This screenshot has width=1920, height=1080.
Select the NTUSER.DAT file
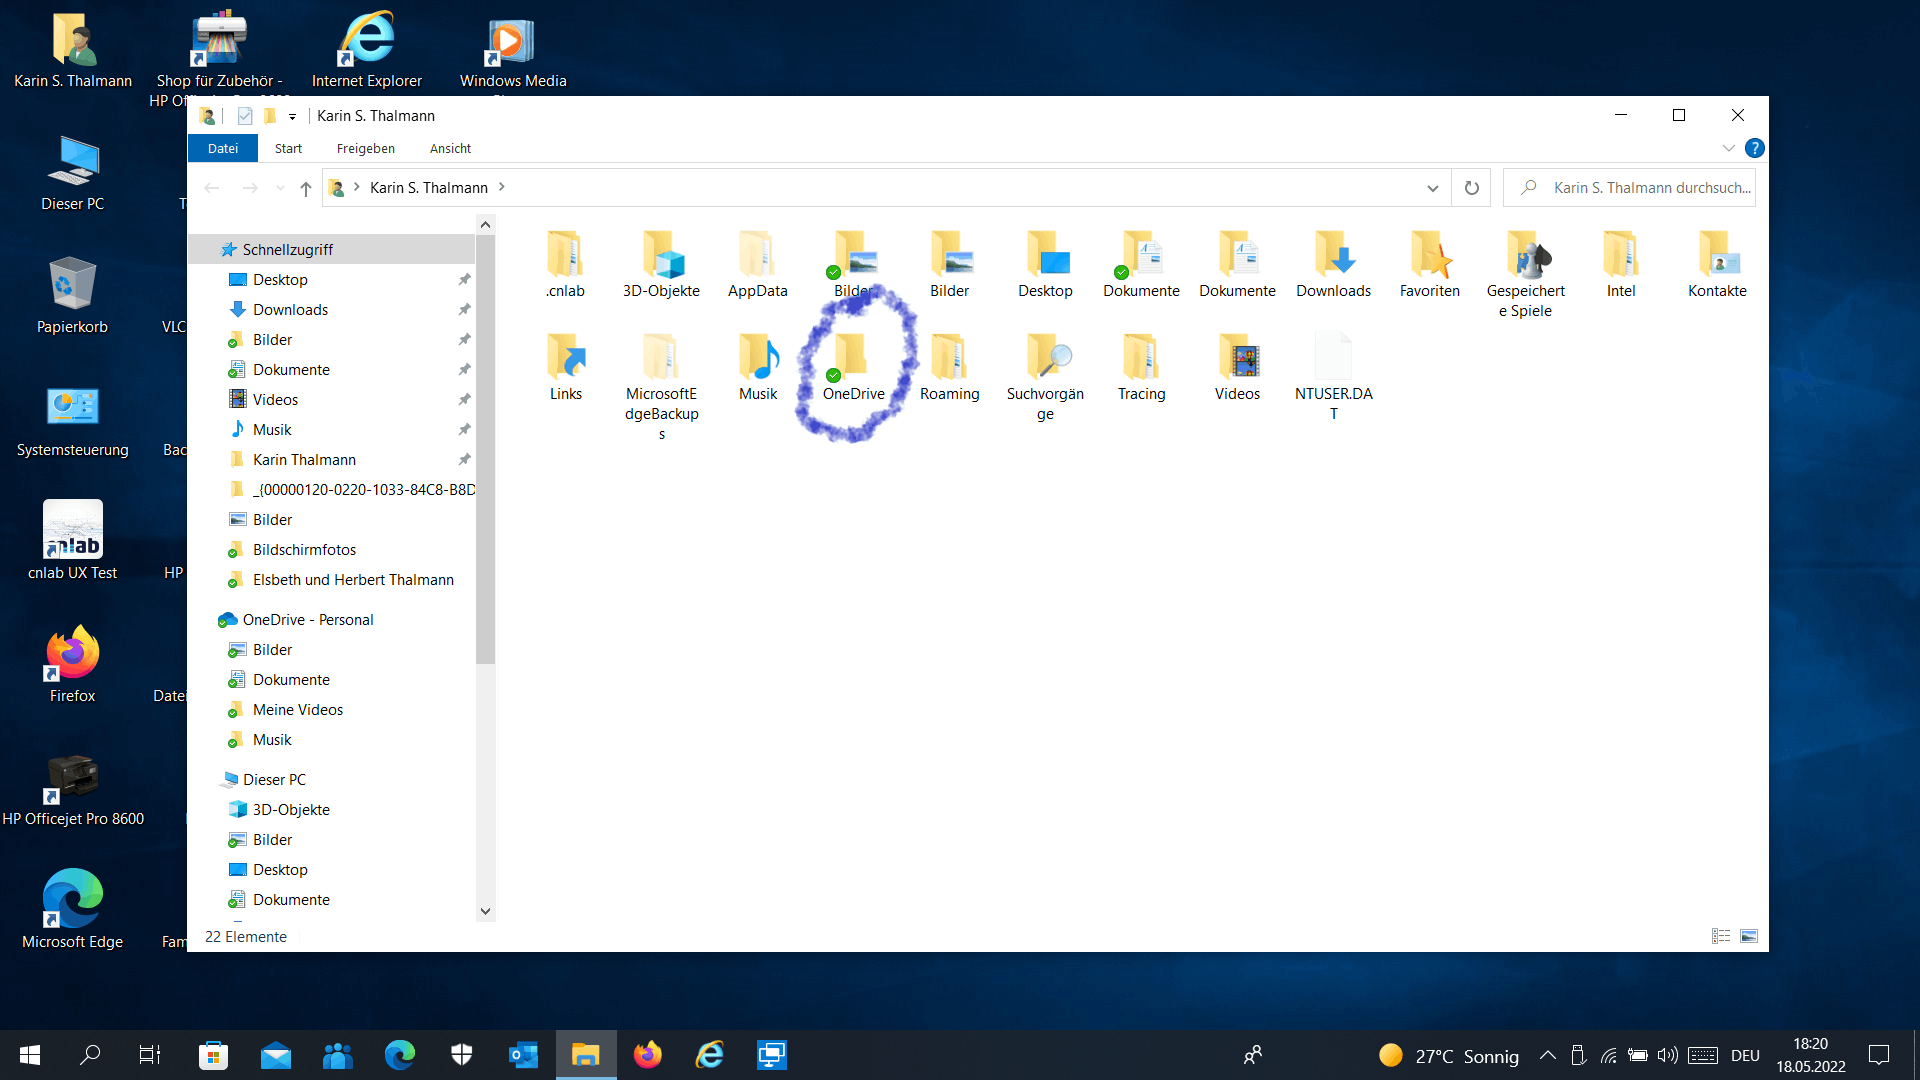(x=1333, y=358)
